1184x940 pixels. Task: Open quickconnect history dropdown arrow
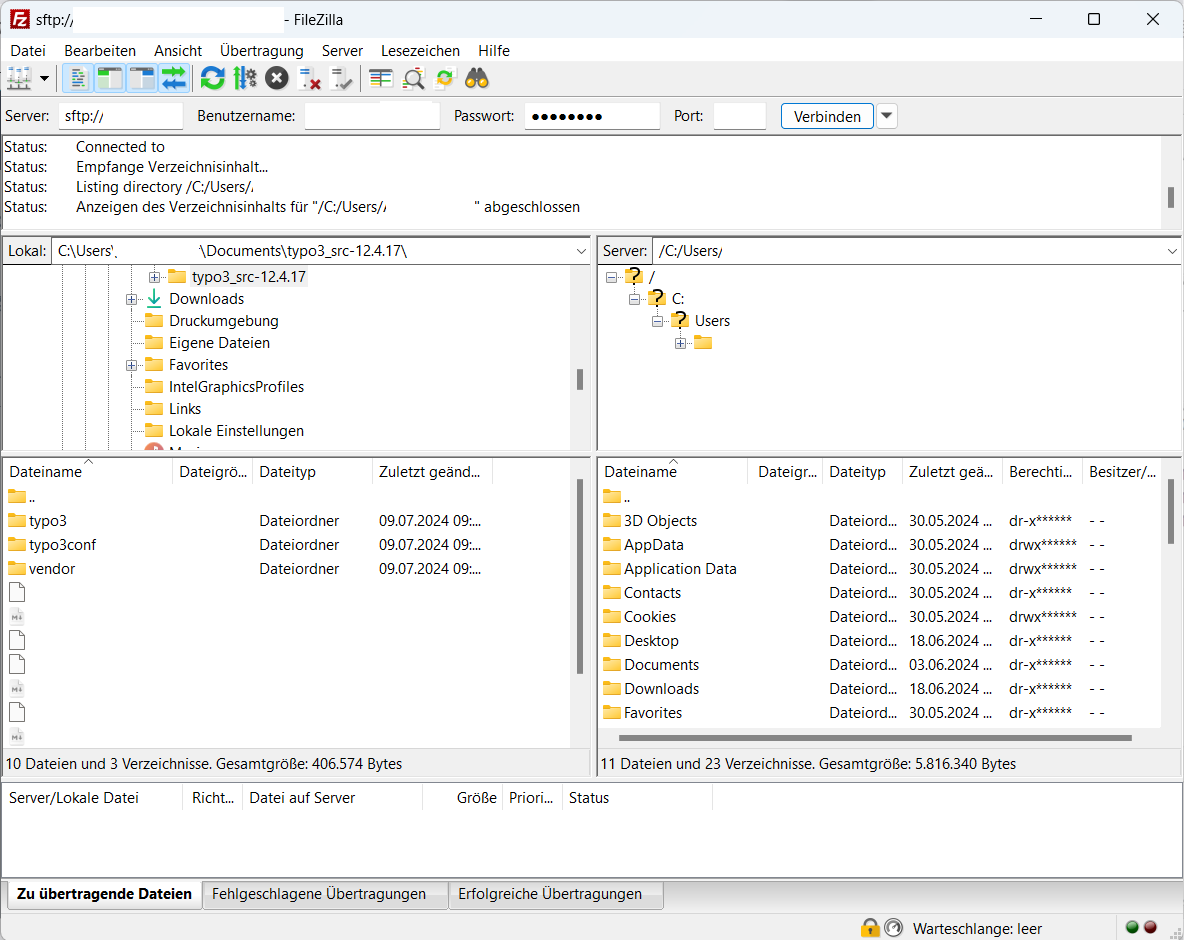[x=887, y=116]
